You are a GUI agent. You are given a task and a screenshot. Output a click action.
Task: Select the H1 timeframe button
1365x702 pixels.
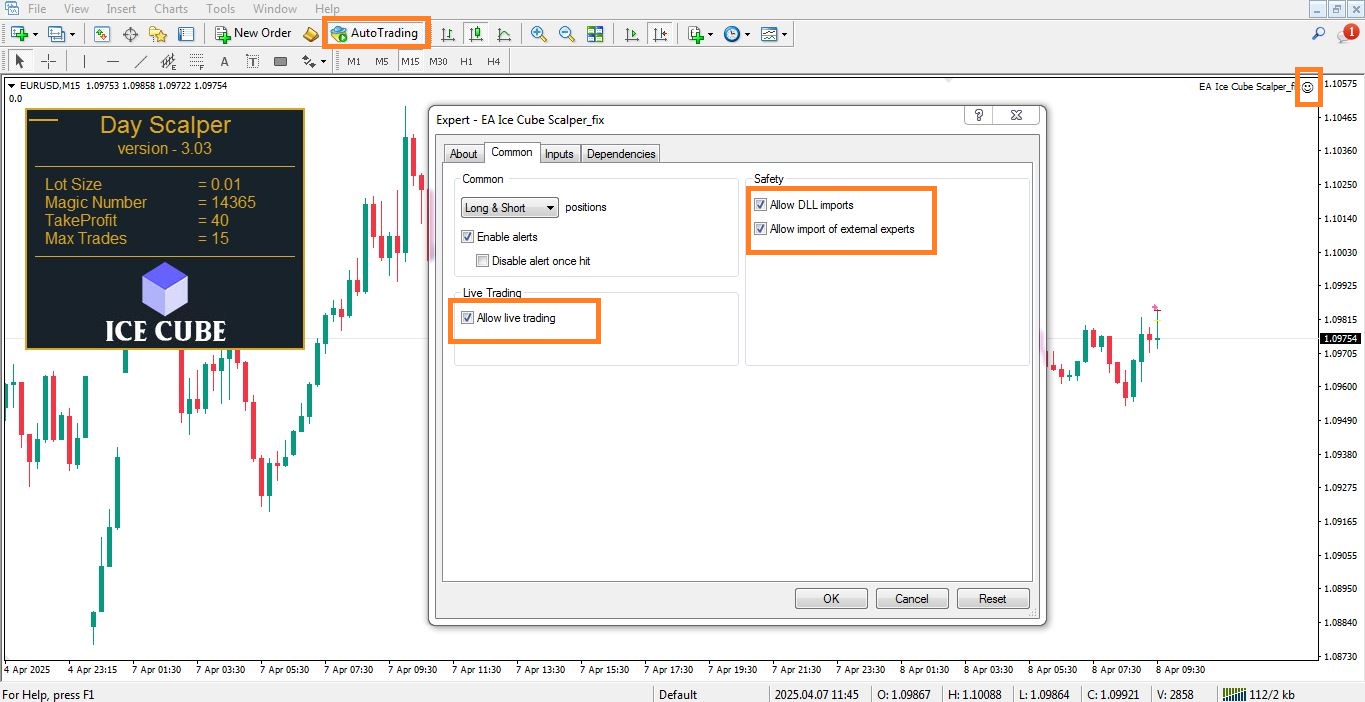click(x=466, y=61)
